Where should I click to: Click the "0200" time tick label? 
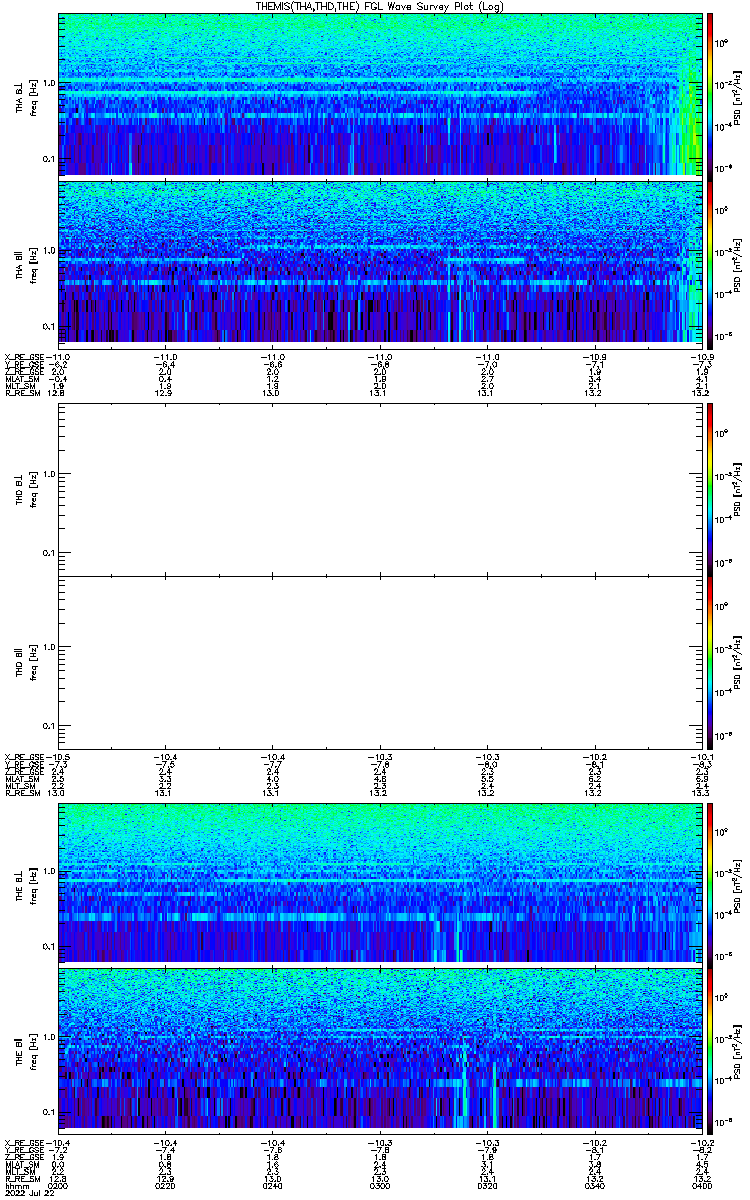(59, 1186)
